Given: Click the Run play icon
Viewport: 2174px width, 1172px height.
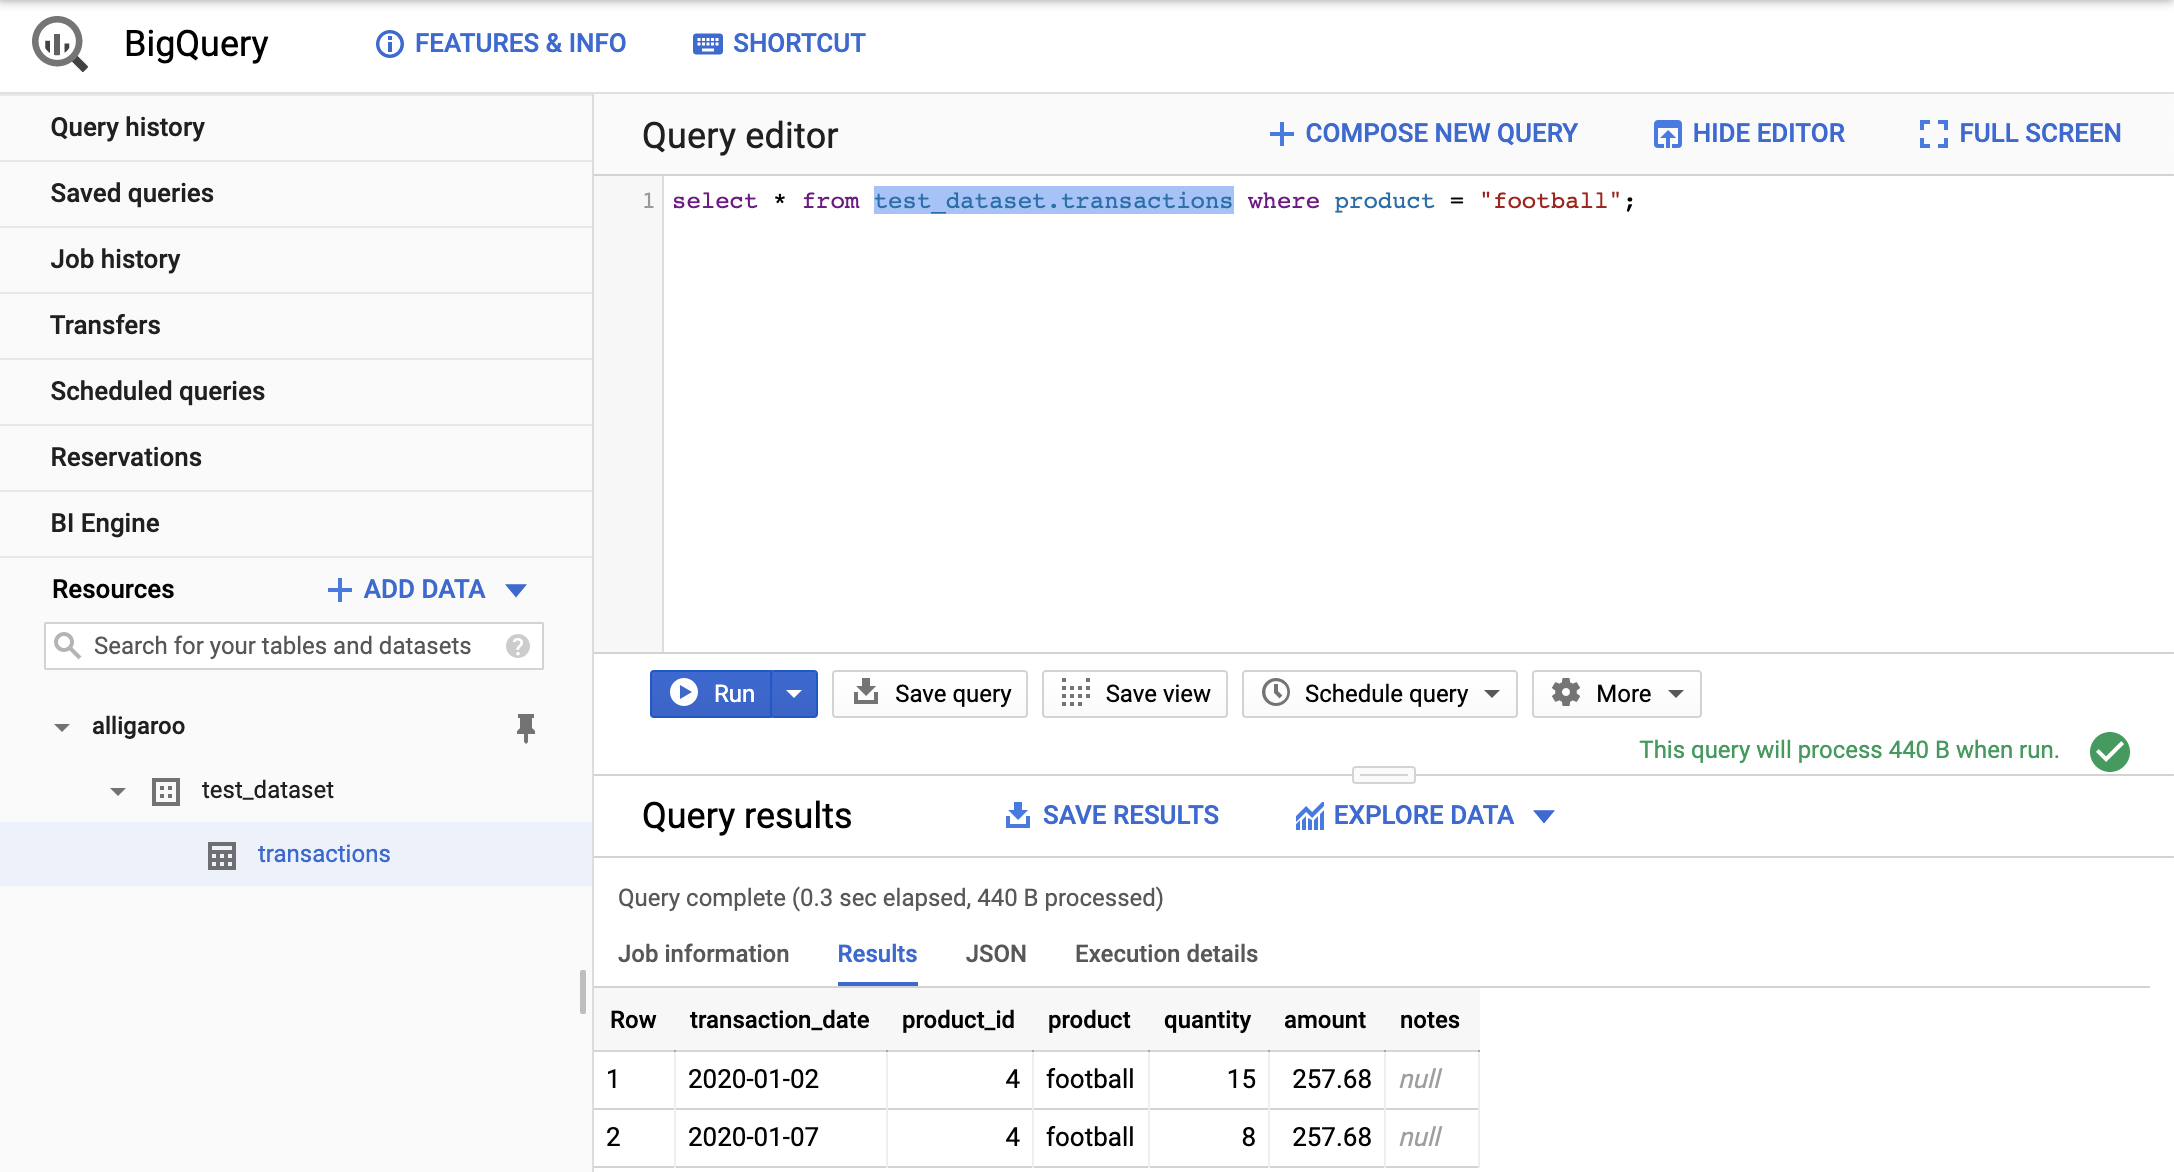Looking at the screenshot, I should click(684, 693).
